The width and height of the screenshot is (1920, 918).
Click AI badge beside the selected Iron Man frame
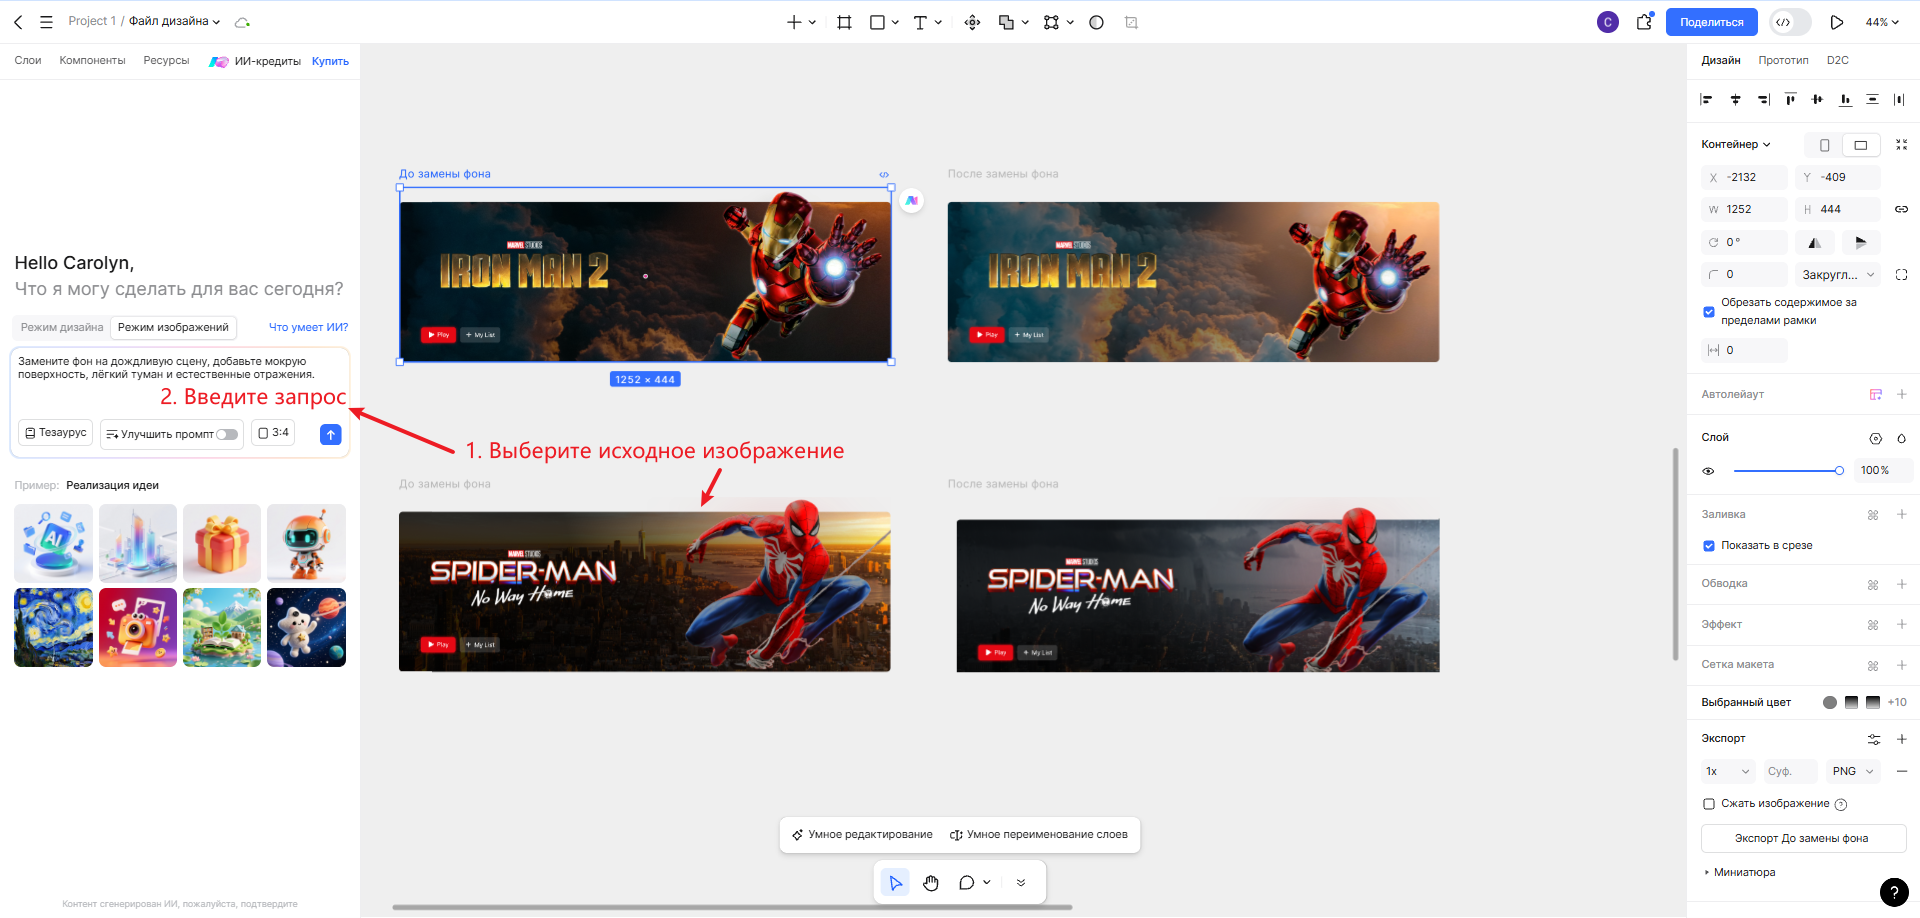click(911, 200)
